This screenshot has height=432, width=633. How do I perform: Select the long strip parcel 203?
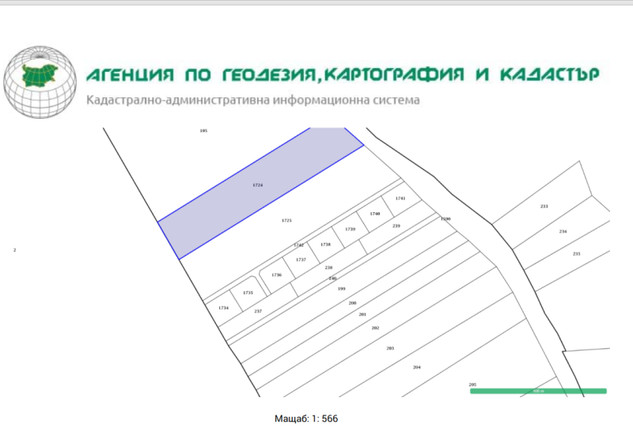coord(390,348)
